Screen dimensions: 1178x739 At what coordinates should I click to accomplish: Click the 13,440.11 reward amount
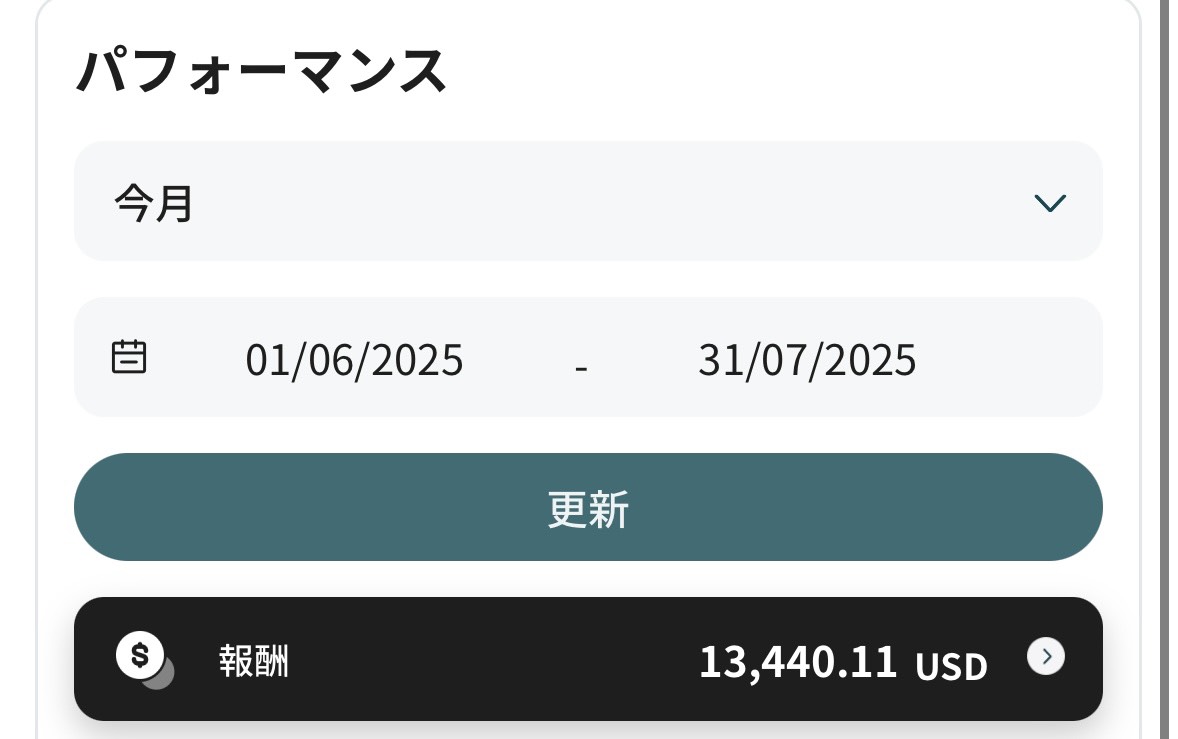pos(797,661)
